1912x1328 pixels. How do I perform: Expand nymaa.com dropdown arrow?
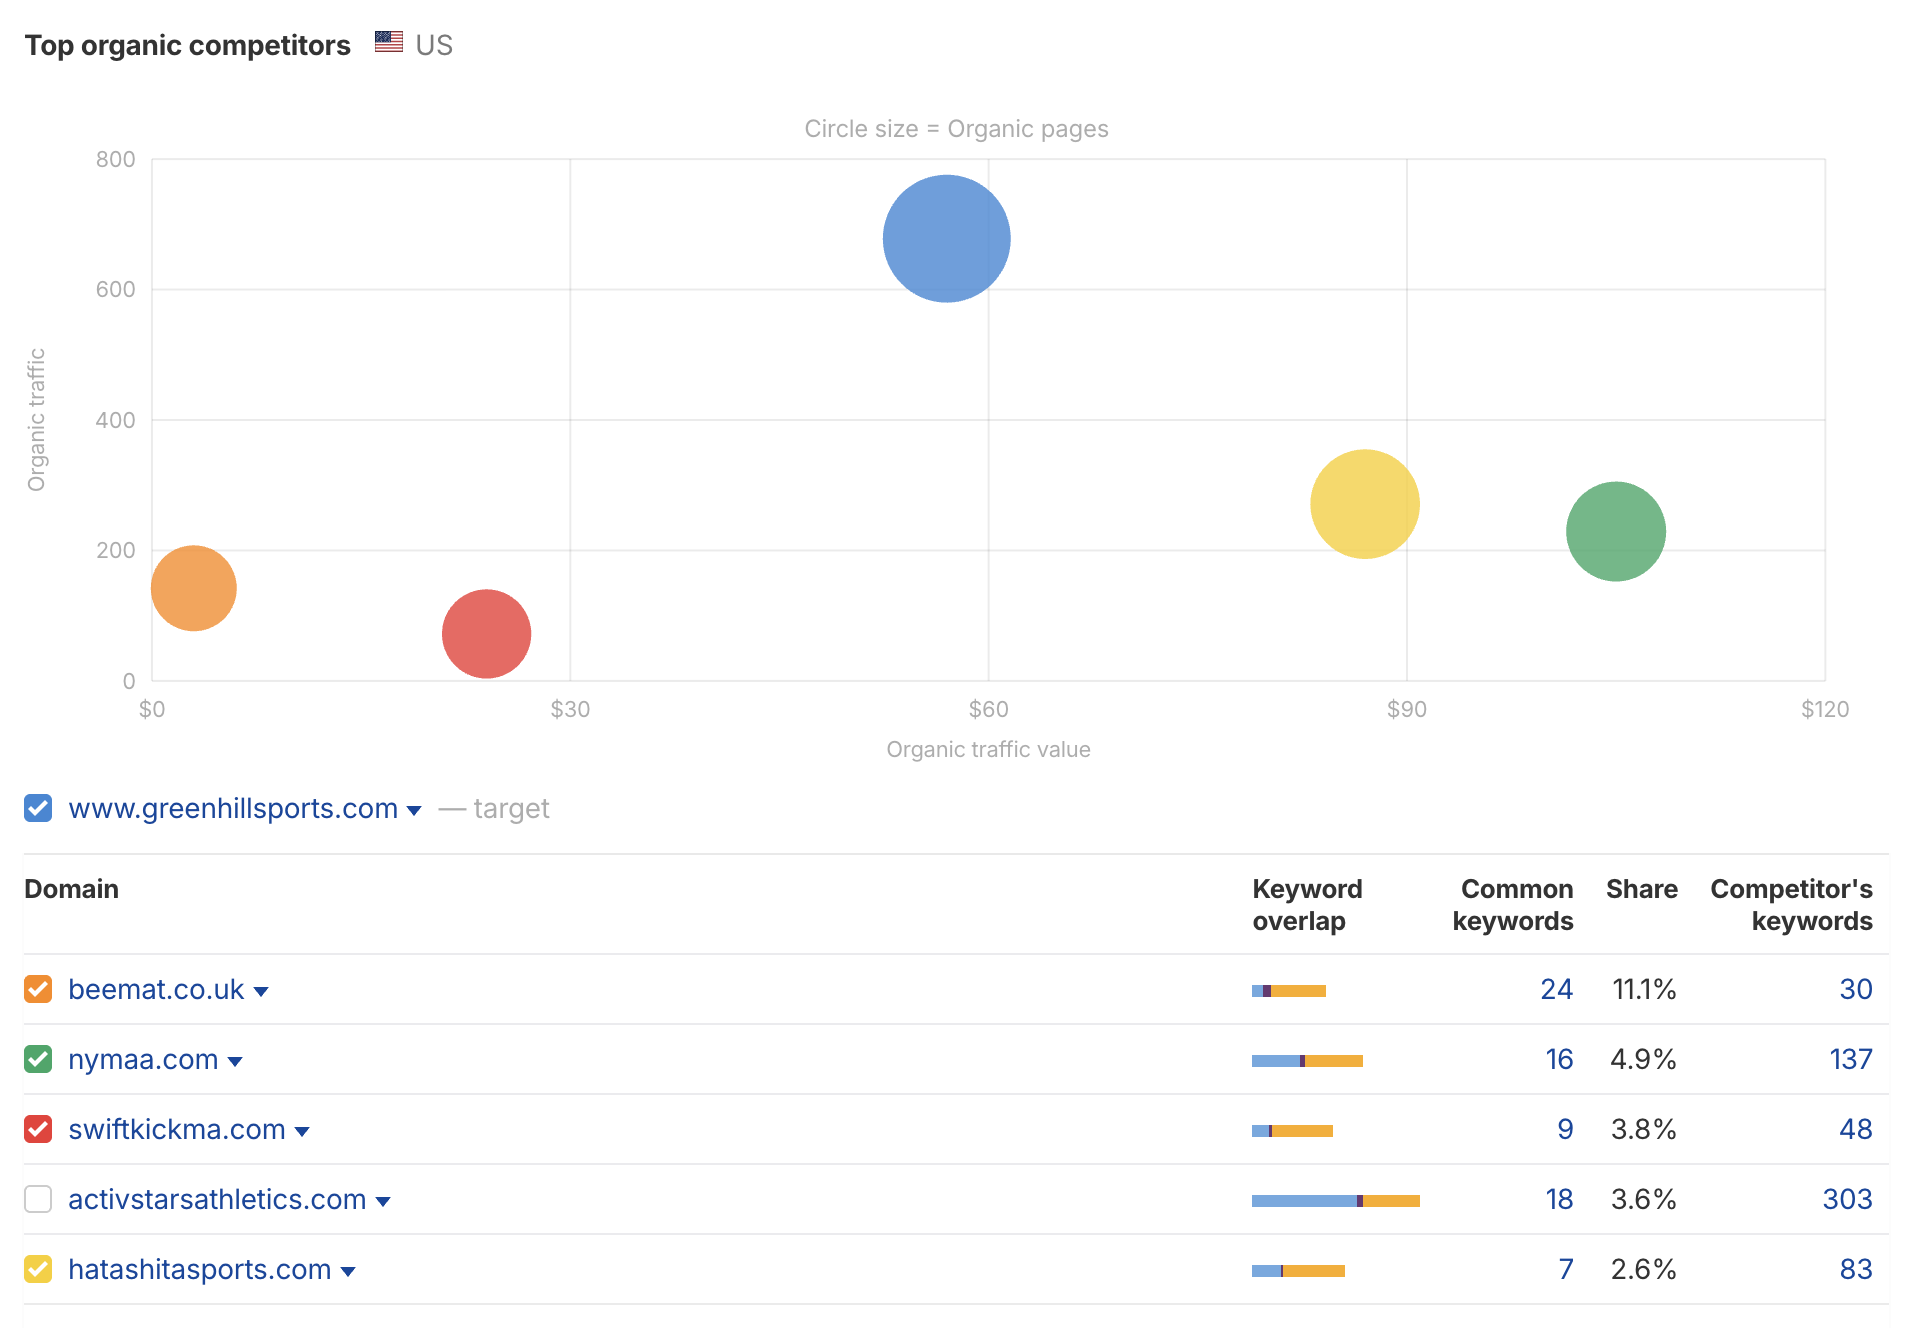pyautogui.click(x=235, y=1062)
